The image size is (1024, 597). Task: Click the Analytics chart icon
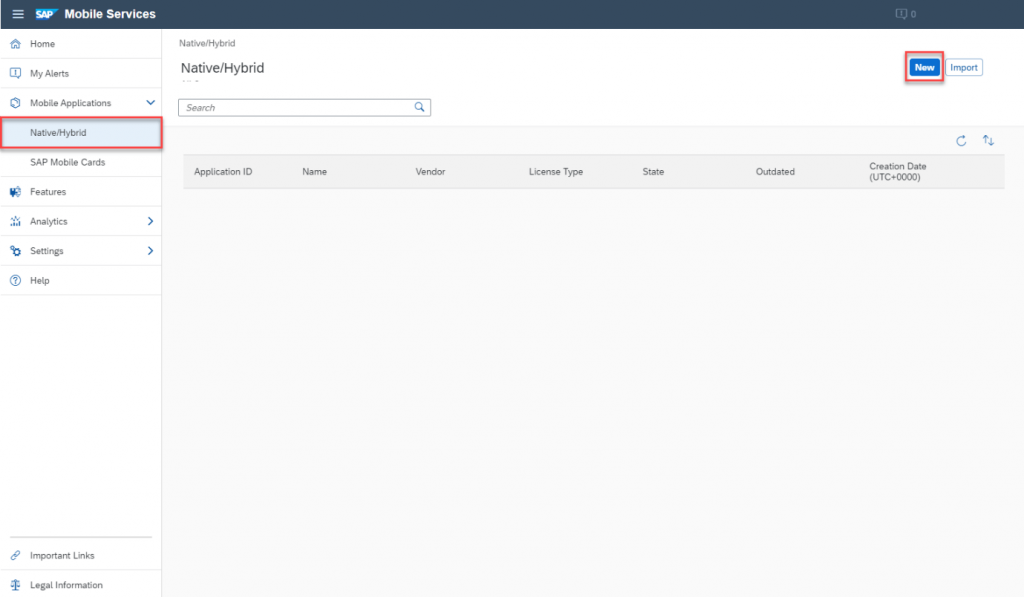pyautogui.click(x=16, y=221)
